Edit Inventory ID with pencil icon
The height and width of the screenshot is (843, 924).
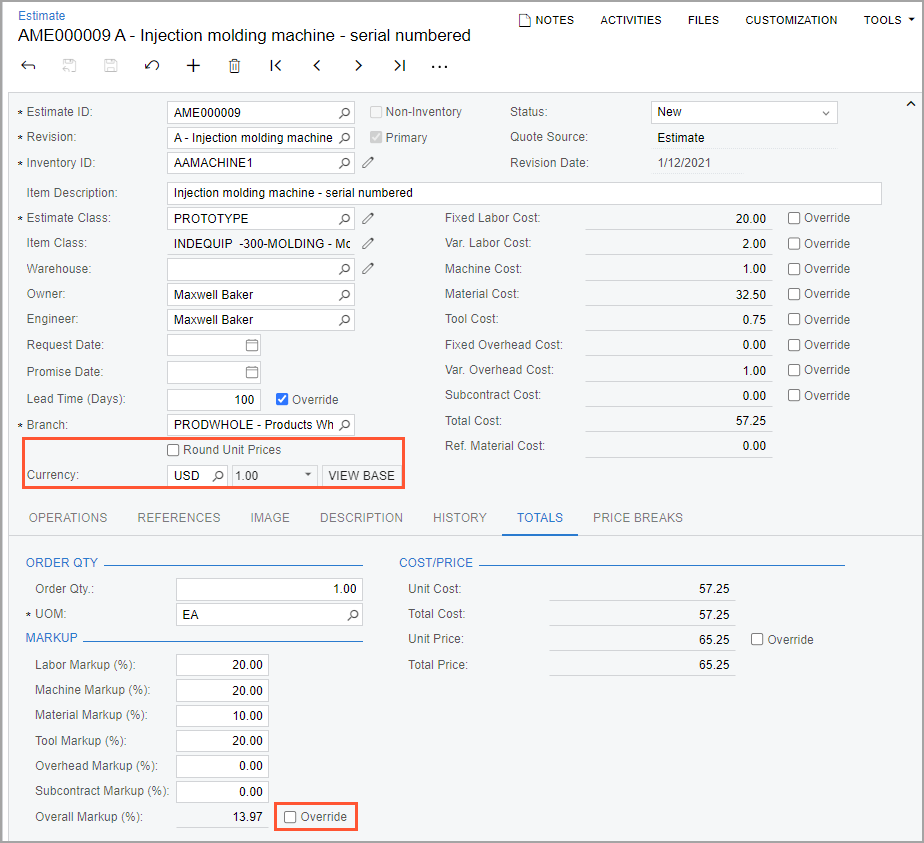368,163
